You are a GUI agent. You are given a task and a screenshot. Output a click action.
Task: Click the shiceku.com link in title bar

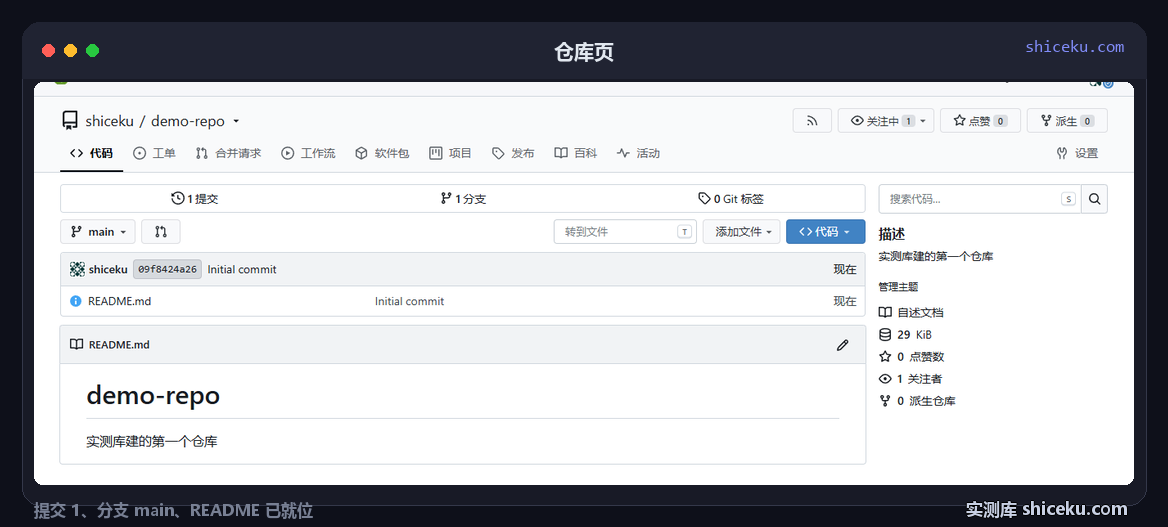click(x=1074, y=47)
